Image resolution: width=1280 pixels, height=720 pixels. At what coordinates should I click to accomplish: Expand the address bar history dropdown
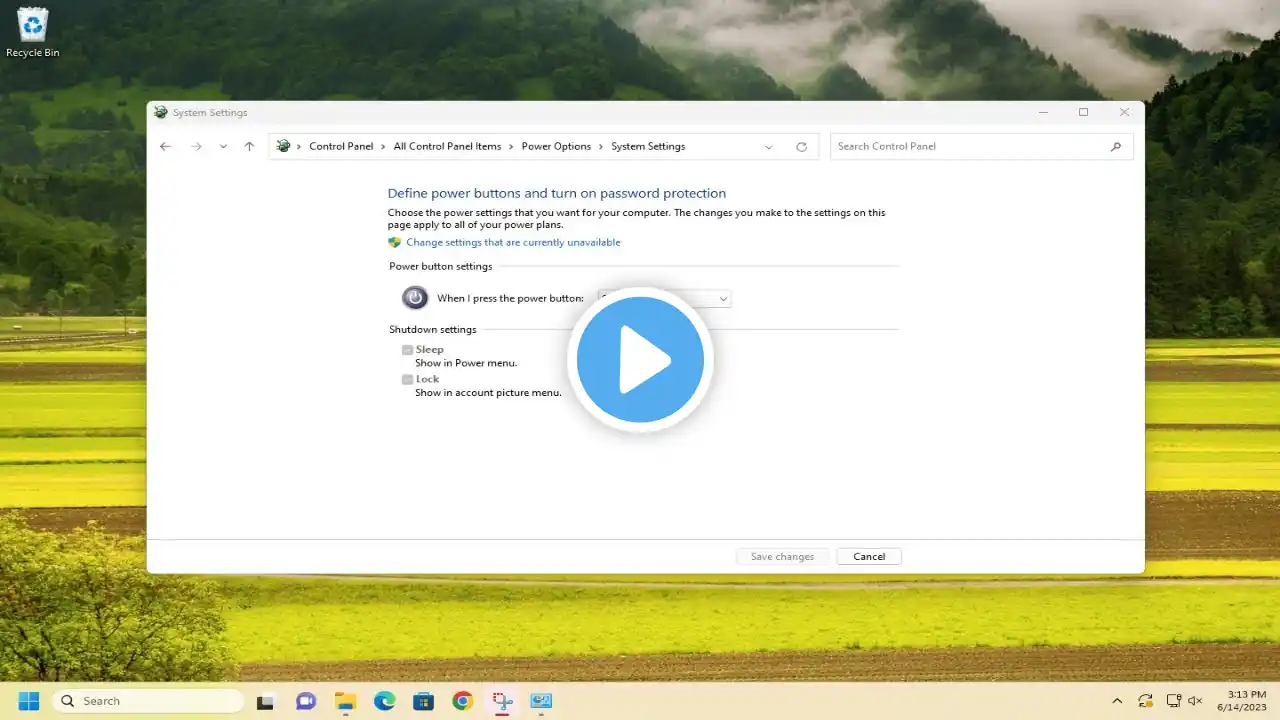tap(768, 147)
